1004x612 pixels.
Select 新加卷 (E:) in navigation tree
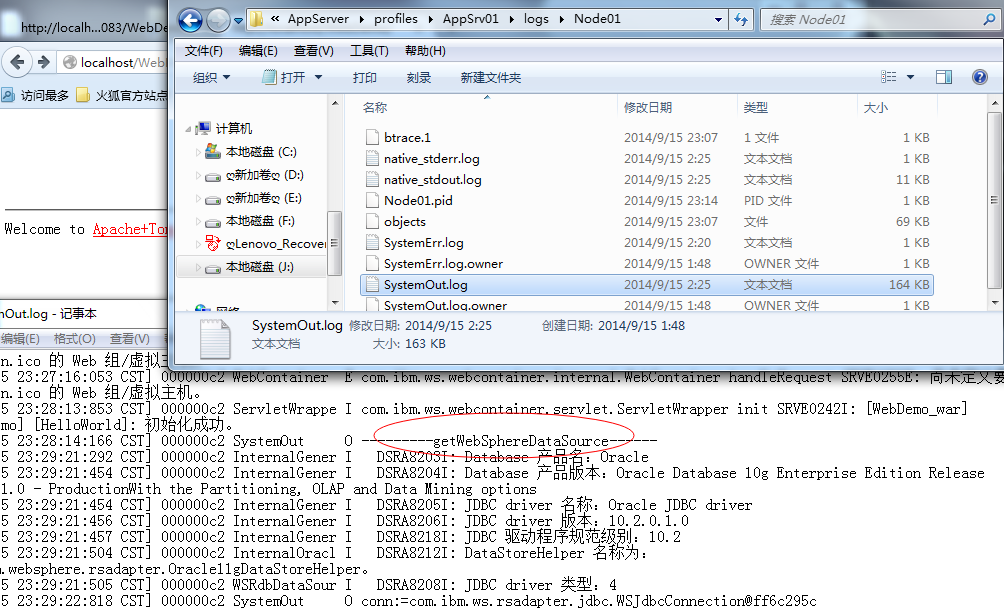click(x=263, y=198)
